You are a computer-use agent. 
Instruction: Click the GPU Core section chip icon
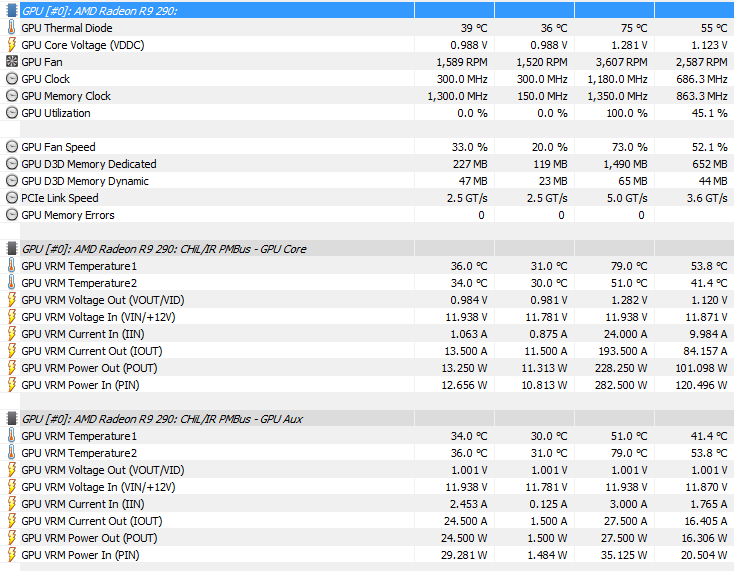12,249
